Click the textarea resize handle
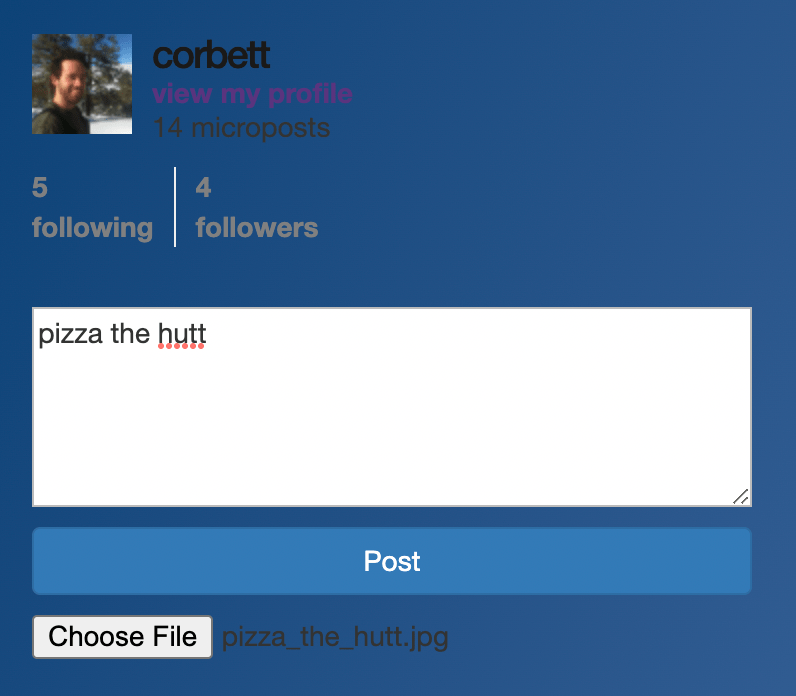The height and width of the screenshot is (696, 796). (741, 496)
